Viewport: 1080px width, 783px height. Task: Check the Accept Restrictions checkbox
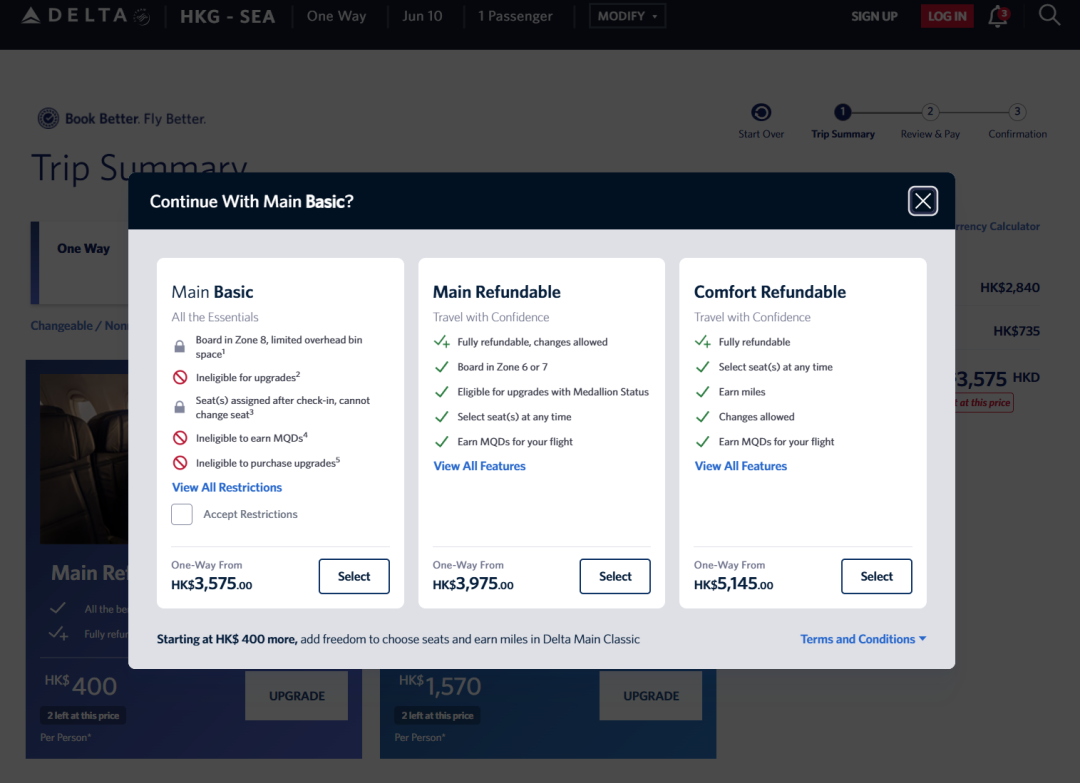pyautogui.click(x=182, y=514)
